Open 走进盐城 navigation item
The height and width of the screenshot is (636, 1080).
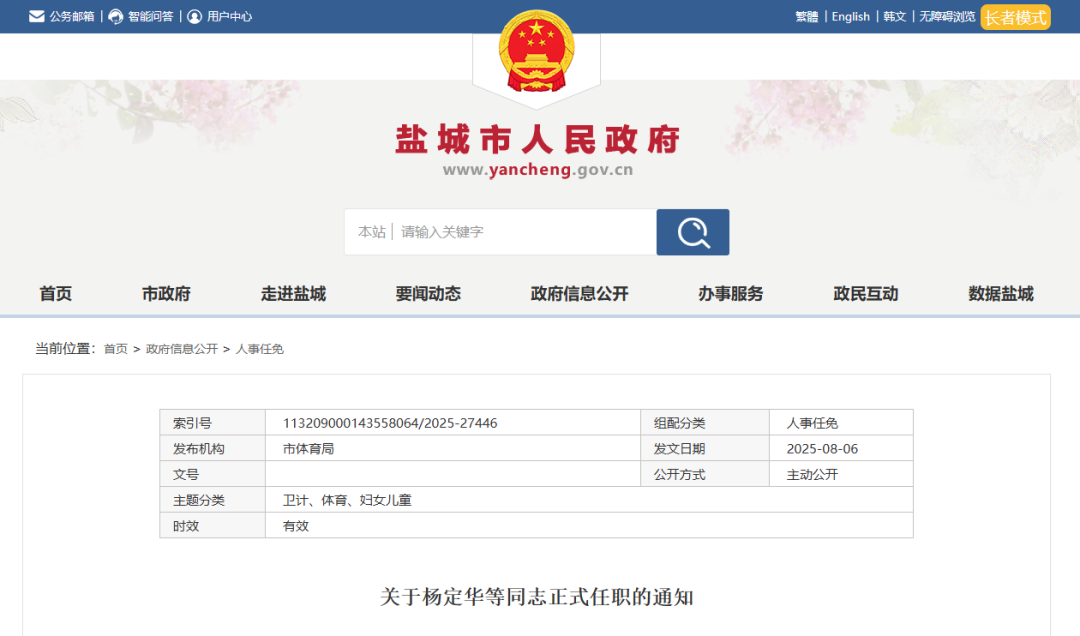coord(293,294)
